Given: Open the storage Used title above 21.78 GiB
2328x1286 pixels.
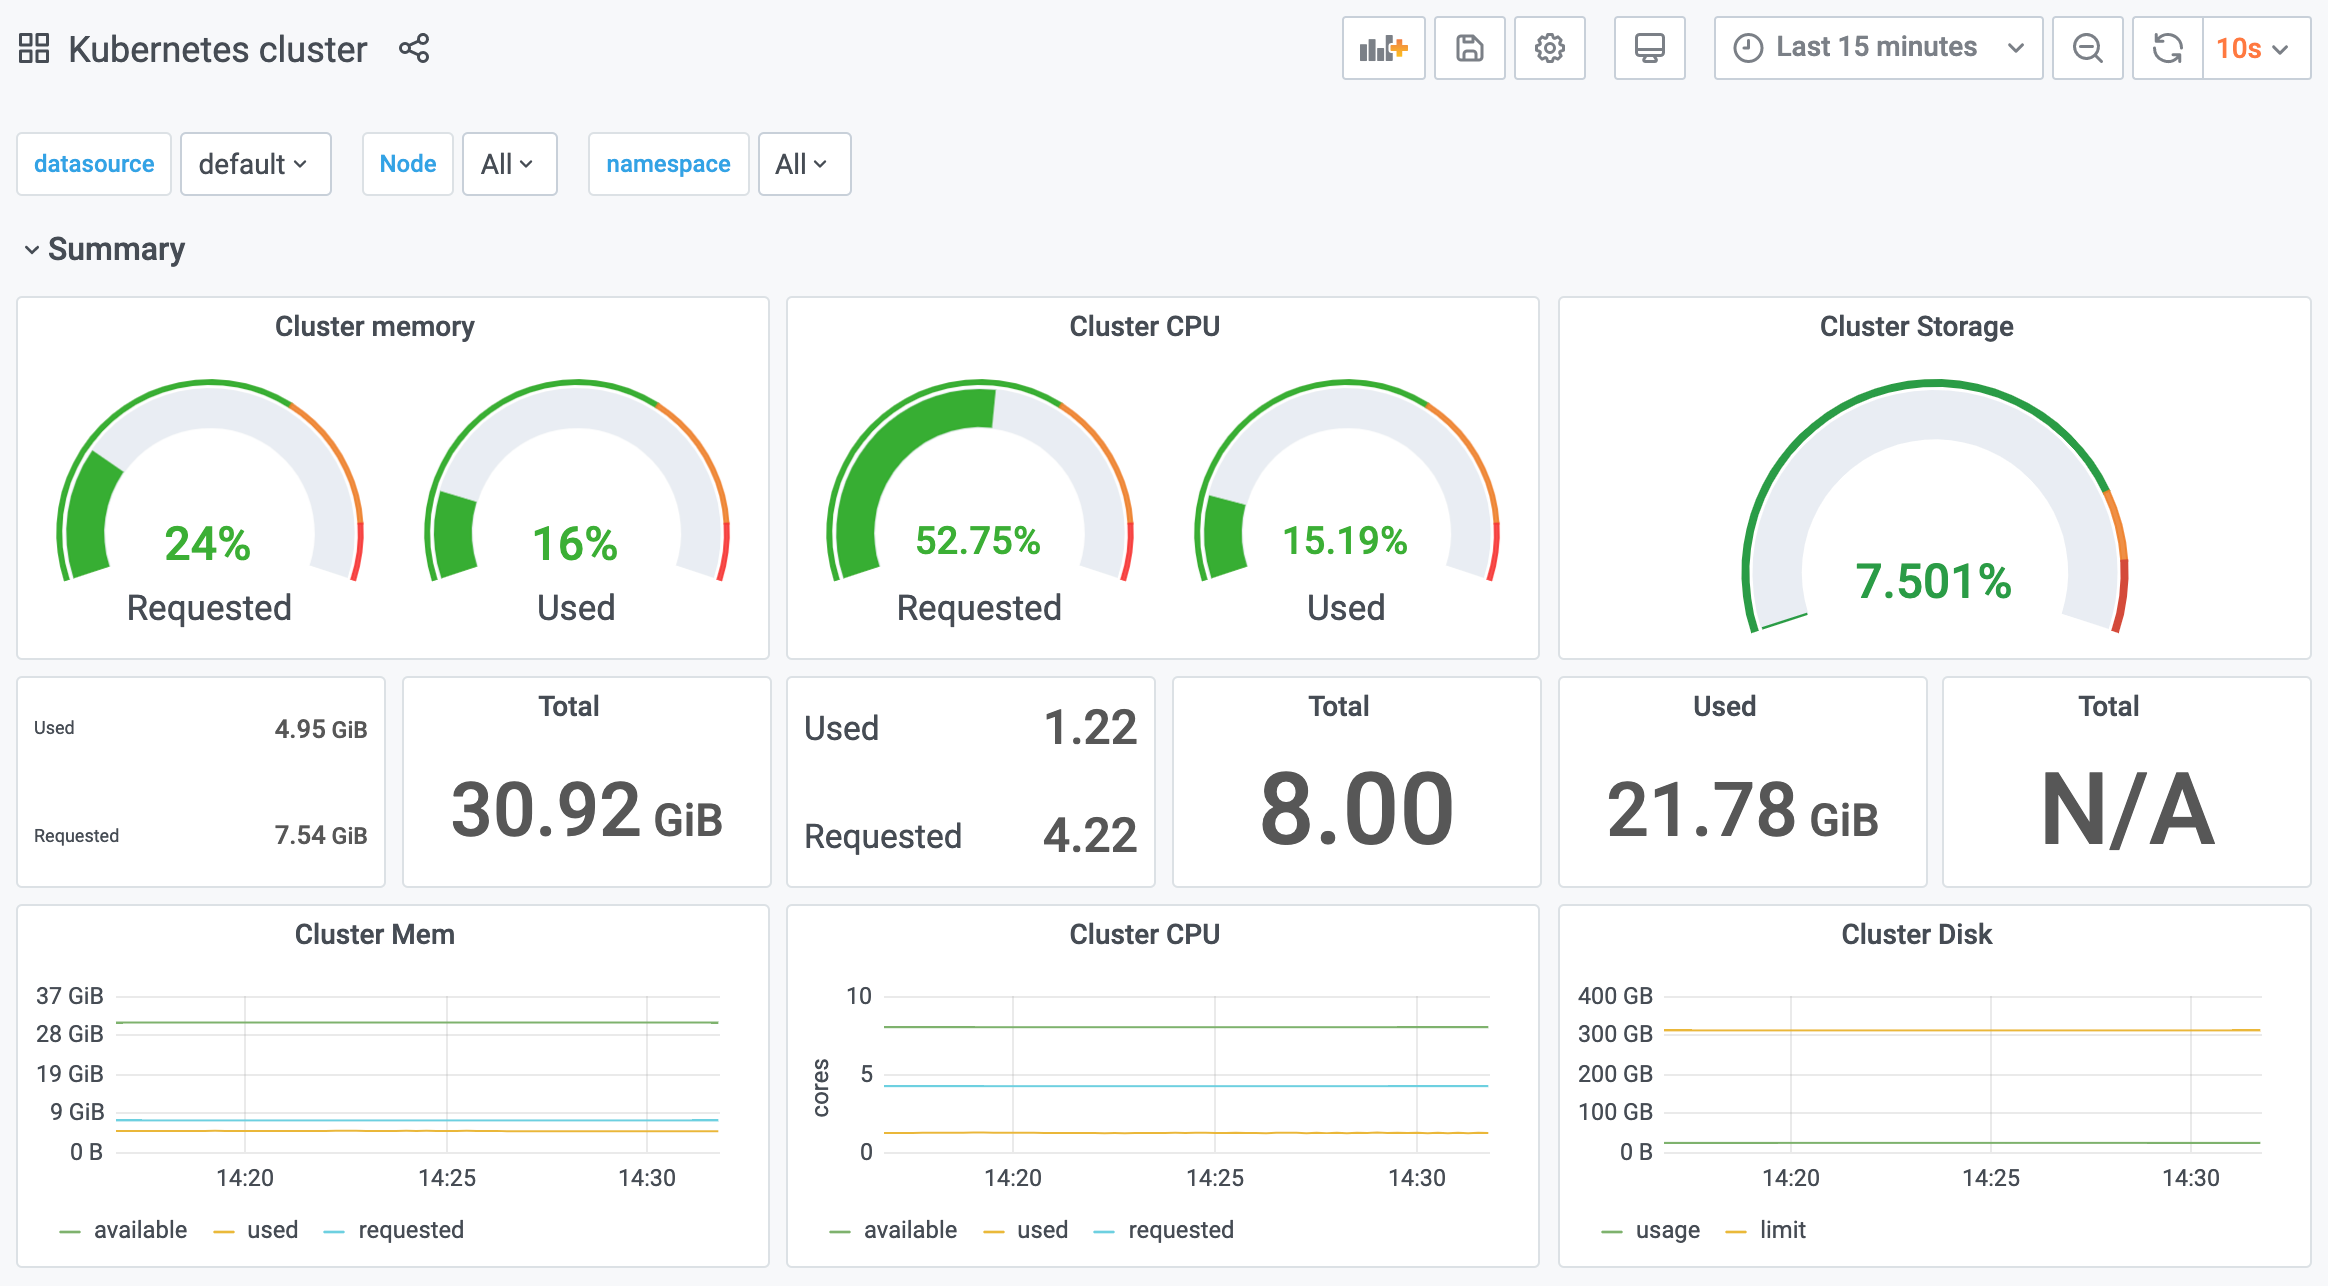Looking at the screenshot, I should click(x=1724, y=706).
